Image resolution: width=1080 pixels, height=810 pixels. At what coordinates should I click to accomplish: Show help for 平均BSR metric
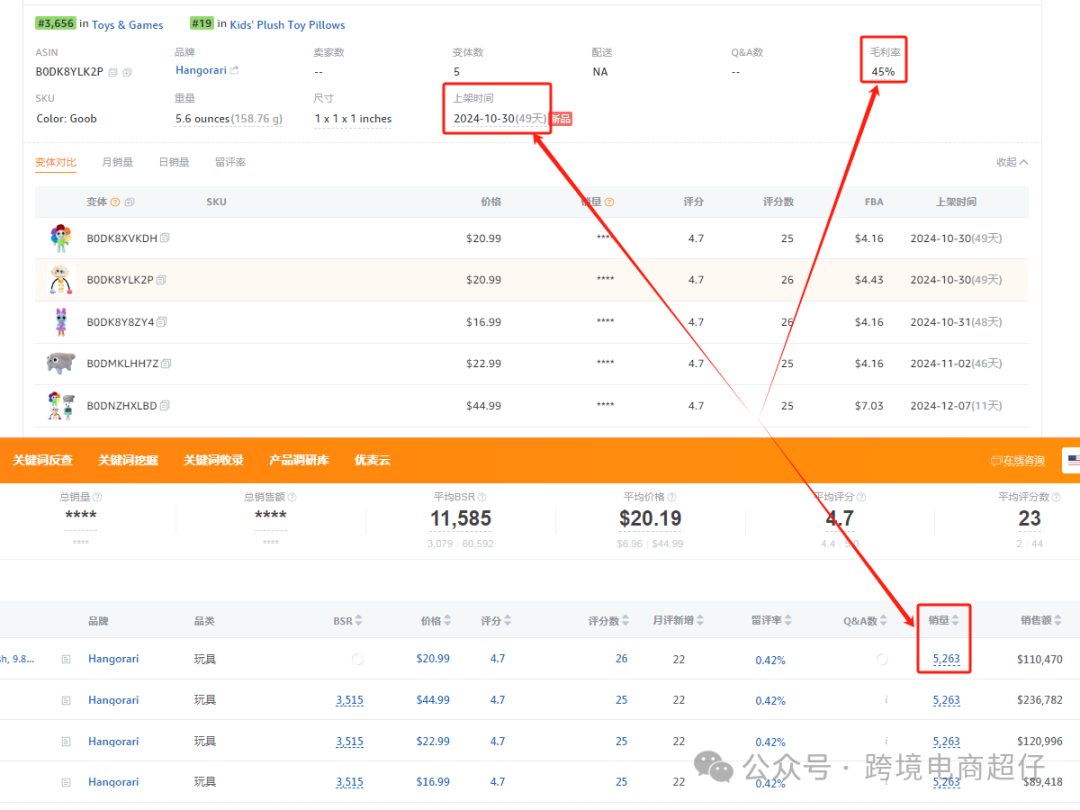482,497
